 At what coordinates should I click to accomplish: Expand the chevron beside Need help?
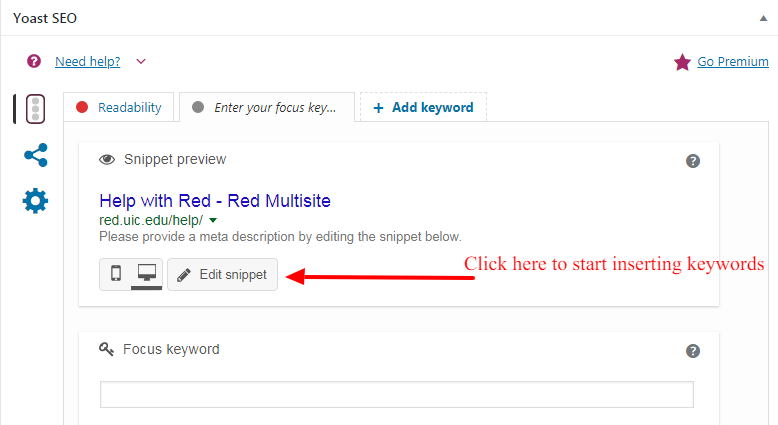[x=141, y=61]
